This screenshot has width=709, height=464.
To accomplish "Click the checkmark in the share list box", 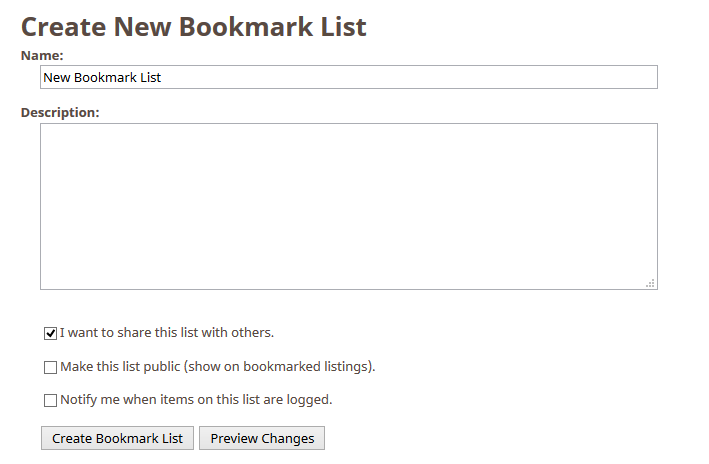I will pos(51,334).
